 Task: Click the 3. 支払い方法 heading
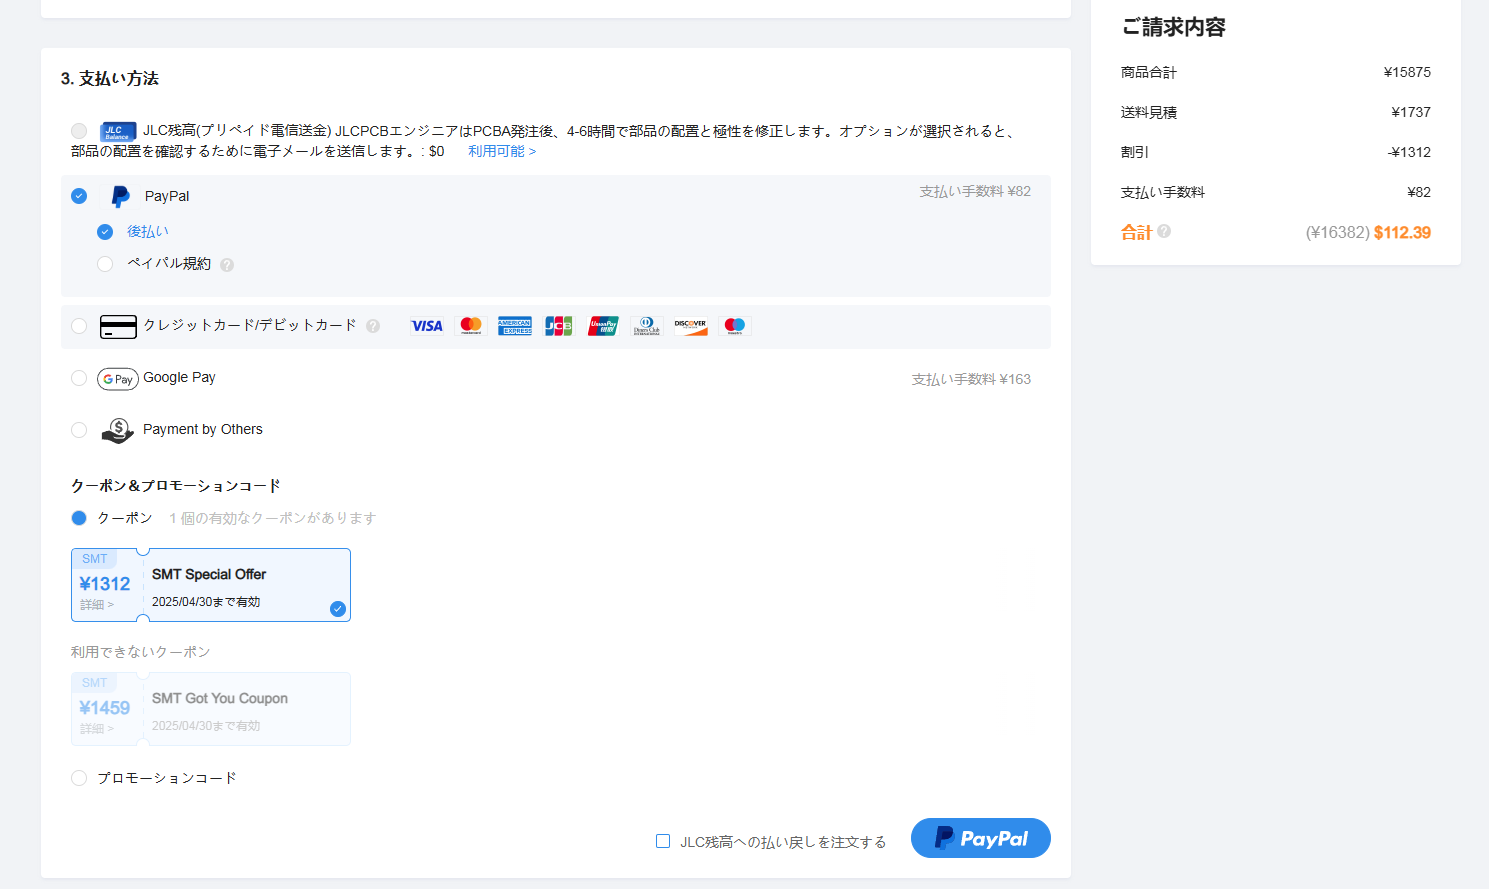point(110,78)
